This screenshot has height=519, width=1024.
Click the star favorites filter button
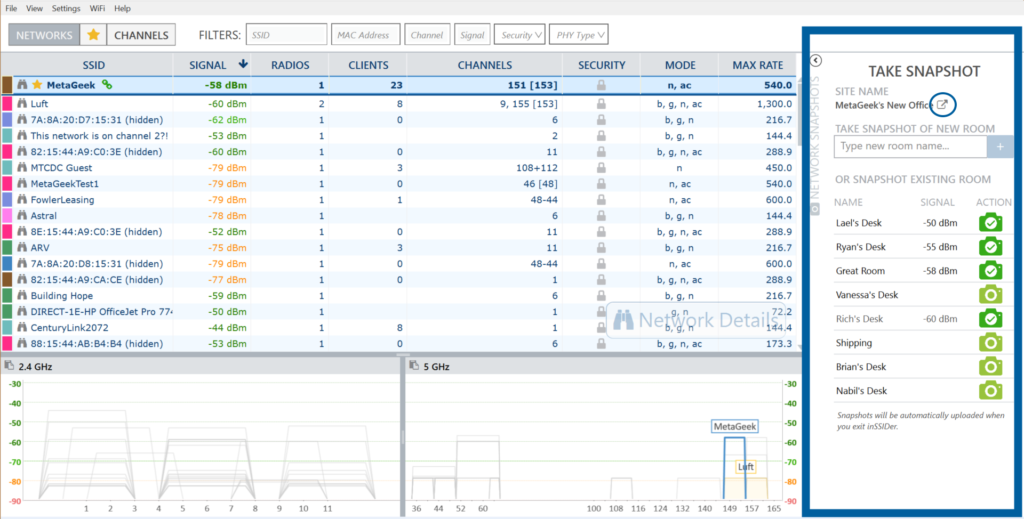click(93, 35)
